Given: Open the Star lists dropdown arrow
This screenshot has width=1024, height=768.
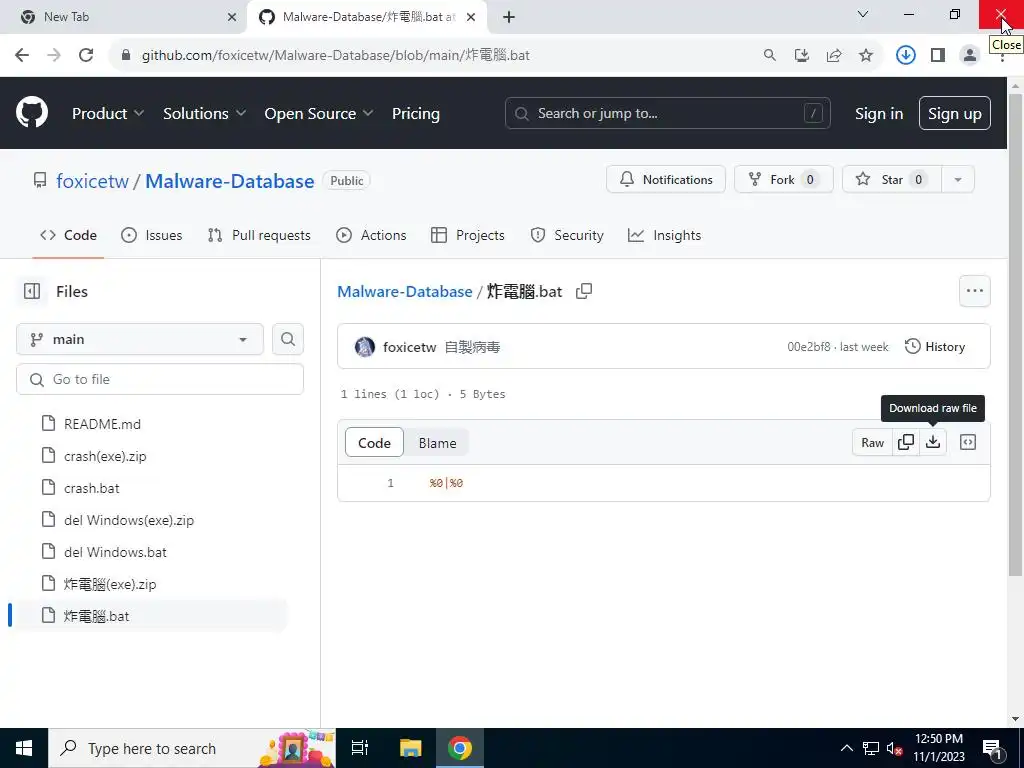Looking at the screenshot, I should coord(958,180).
